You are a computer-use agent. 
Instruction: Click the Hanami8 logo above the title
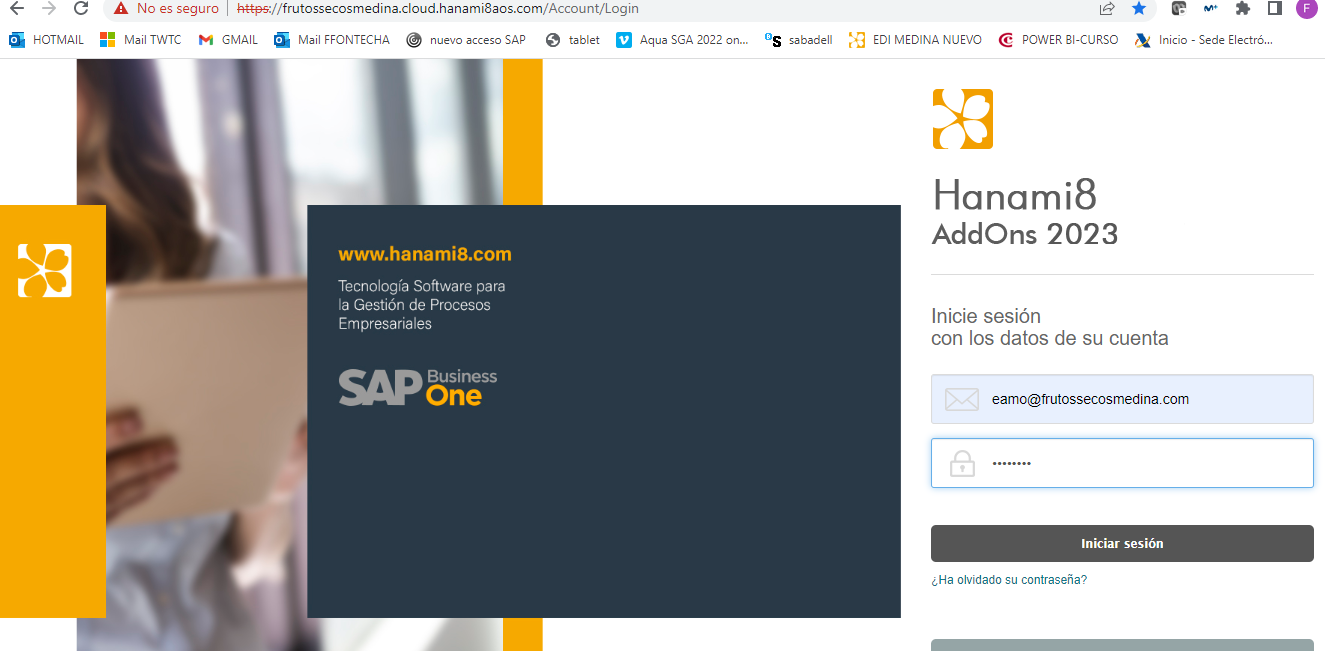(x=962, y=119)
